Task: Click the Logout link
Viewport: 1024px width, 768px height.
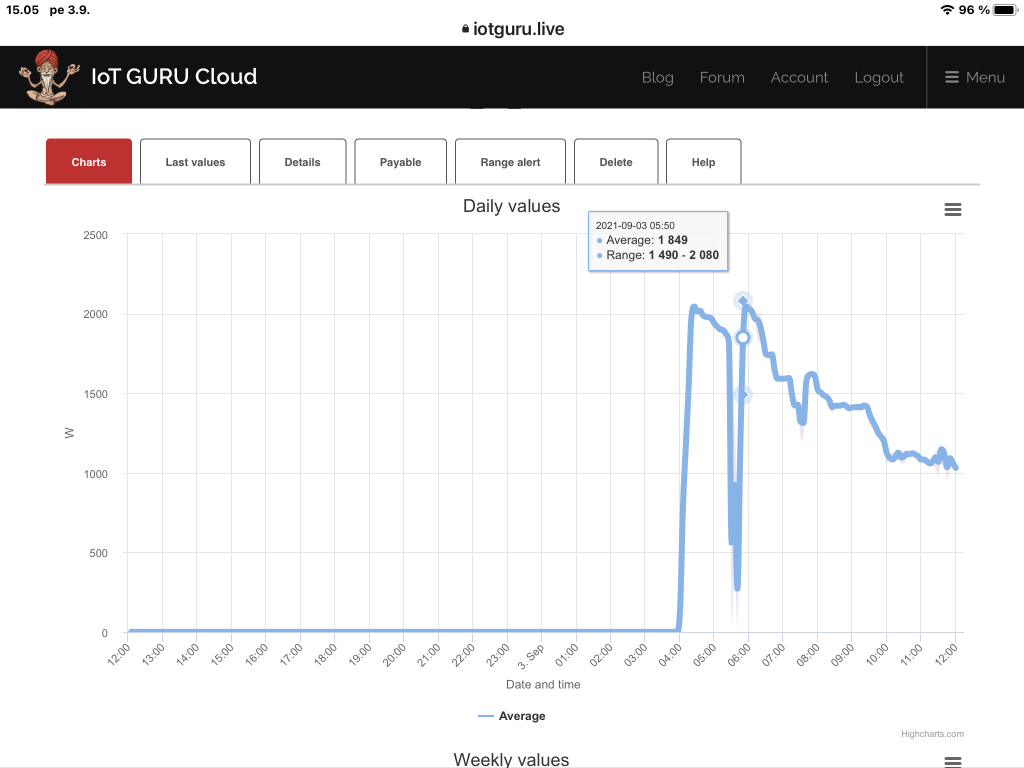Action: [879, 77]
